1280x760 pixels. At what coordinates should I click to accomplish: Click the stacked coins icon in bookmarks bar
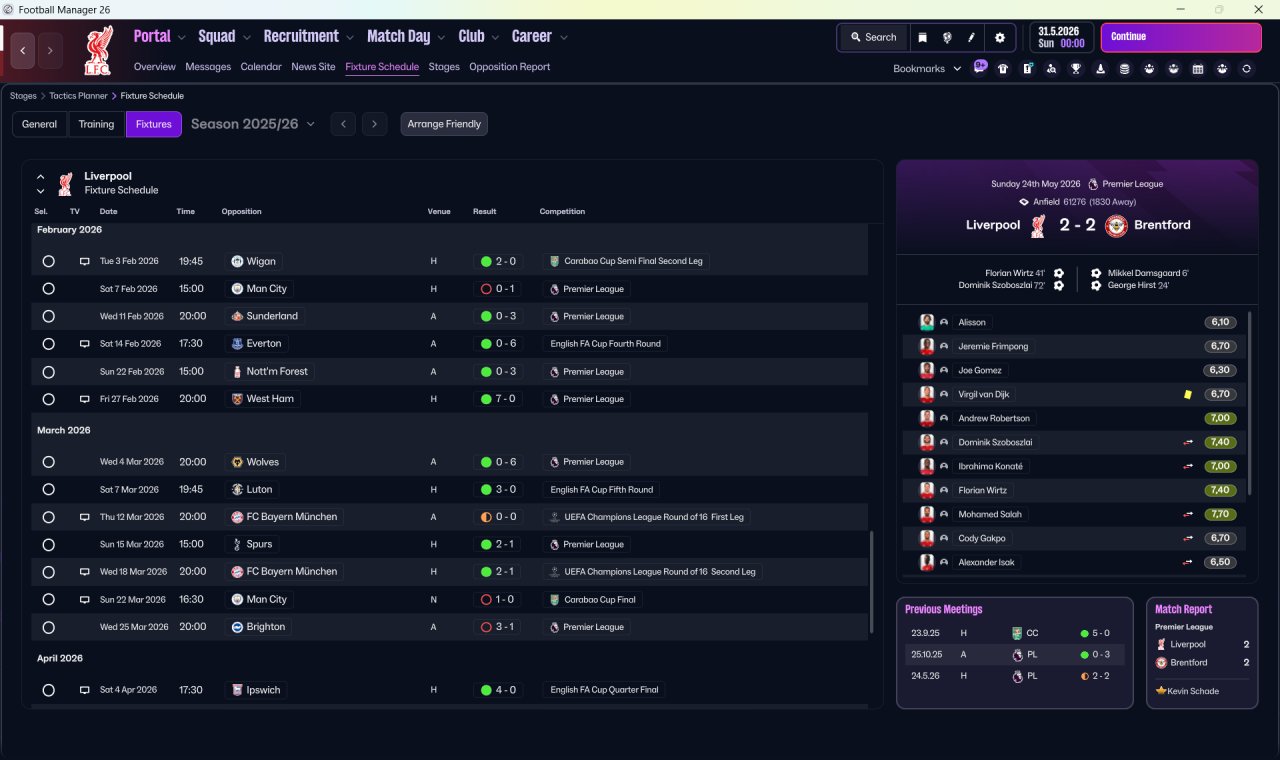1125,69
